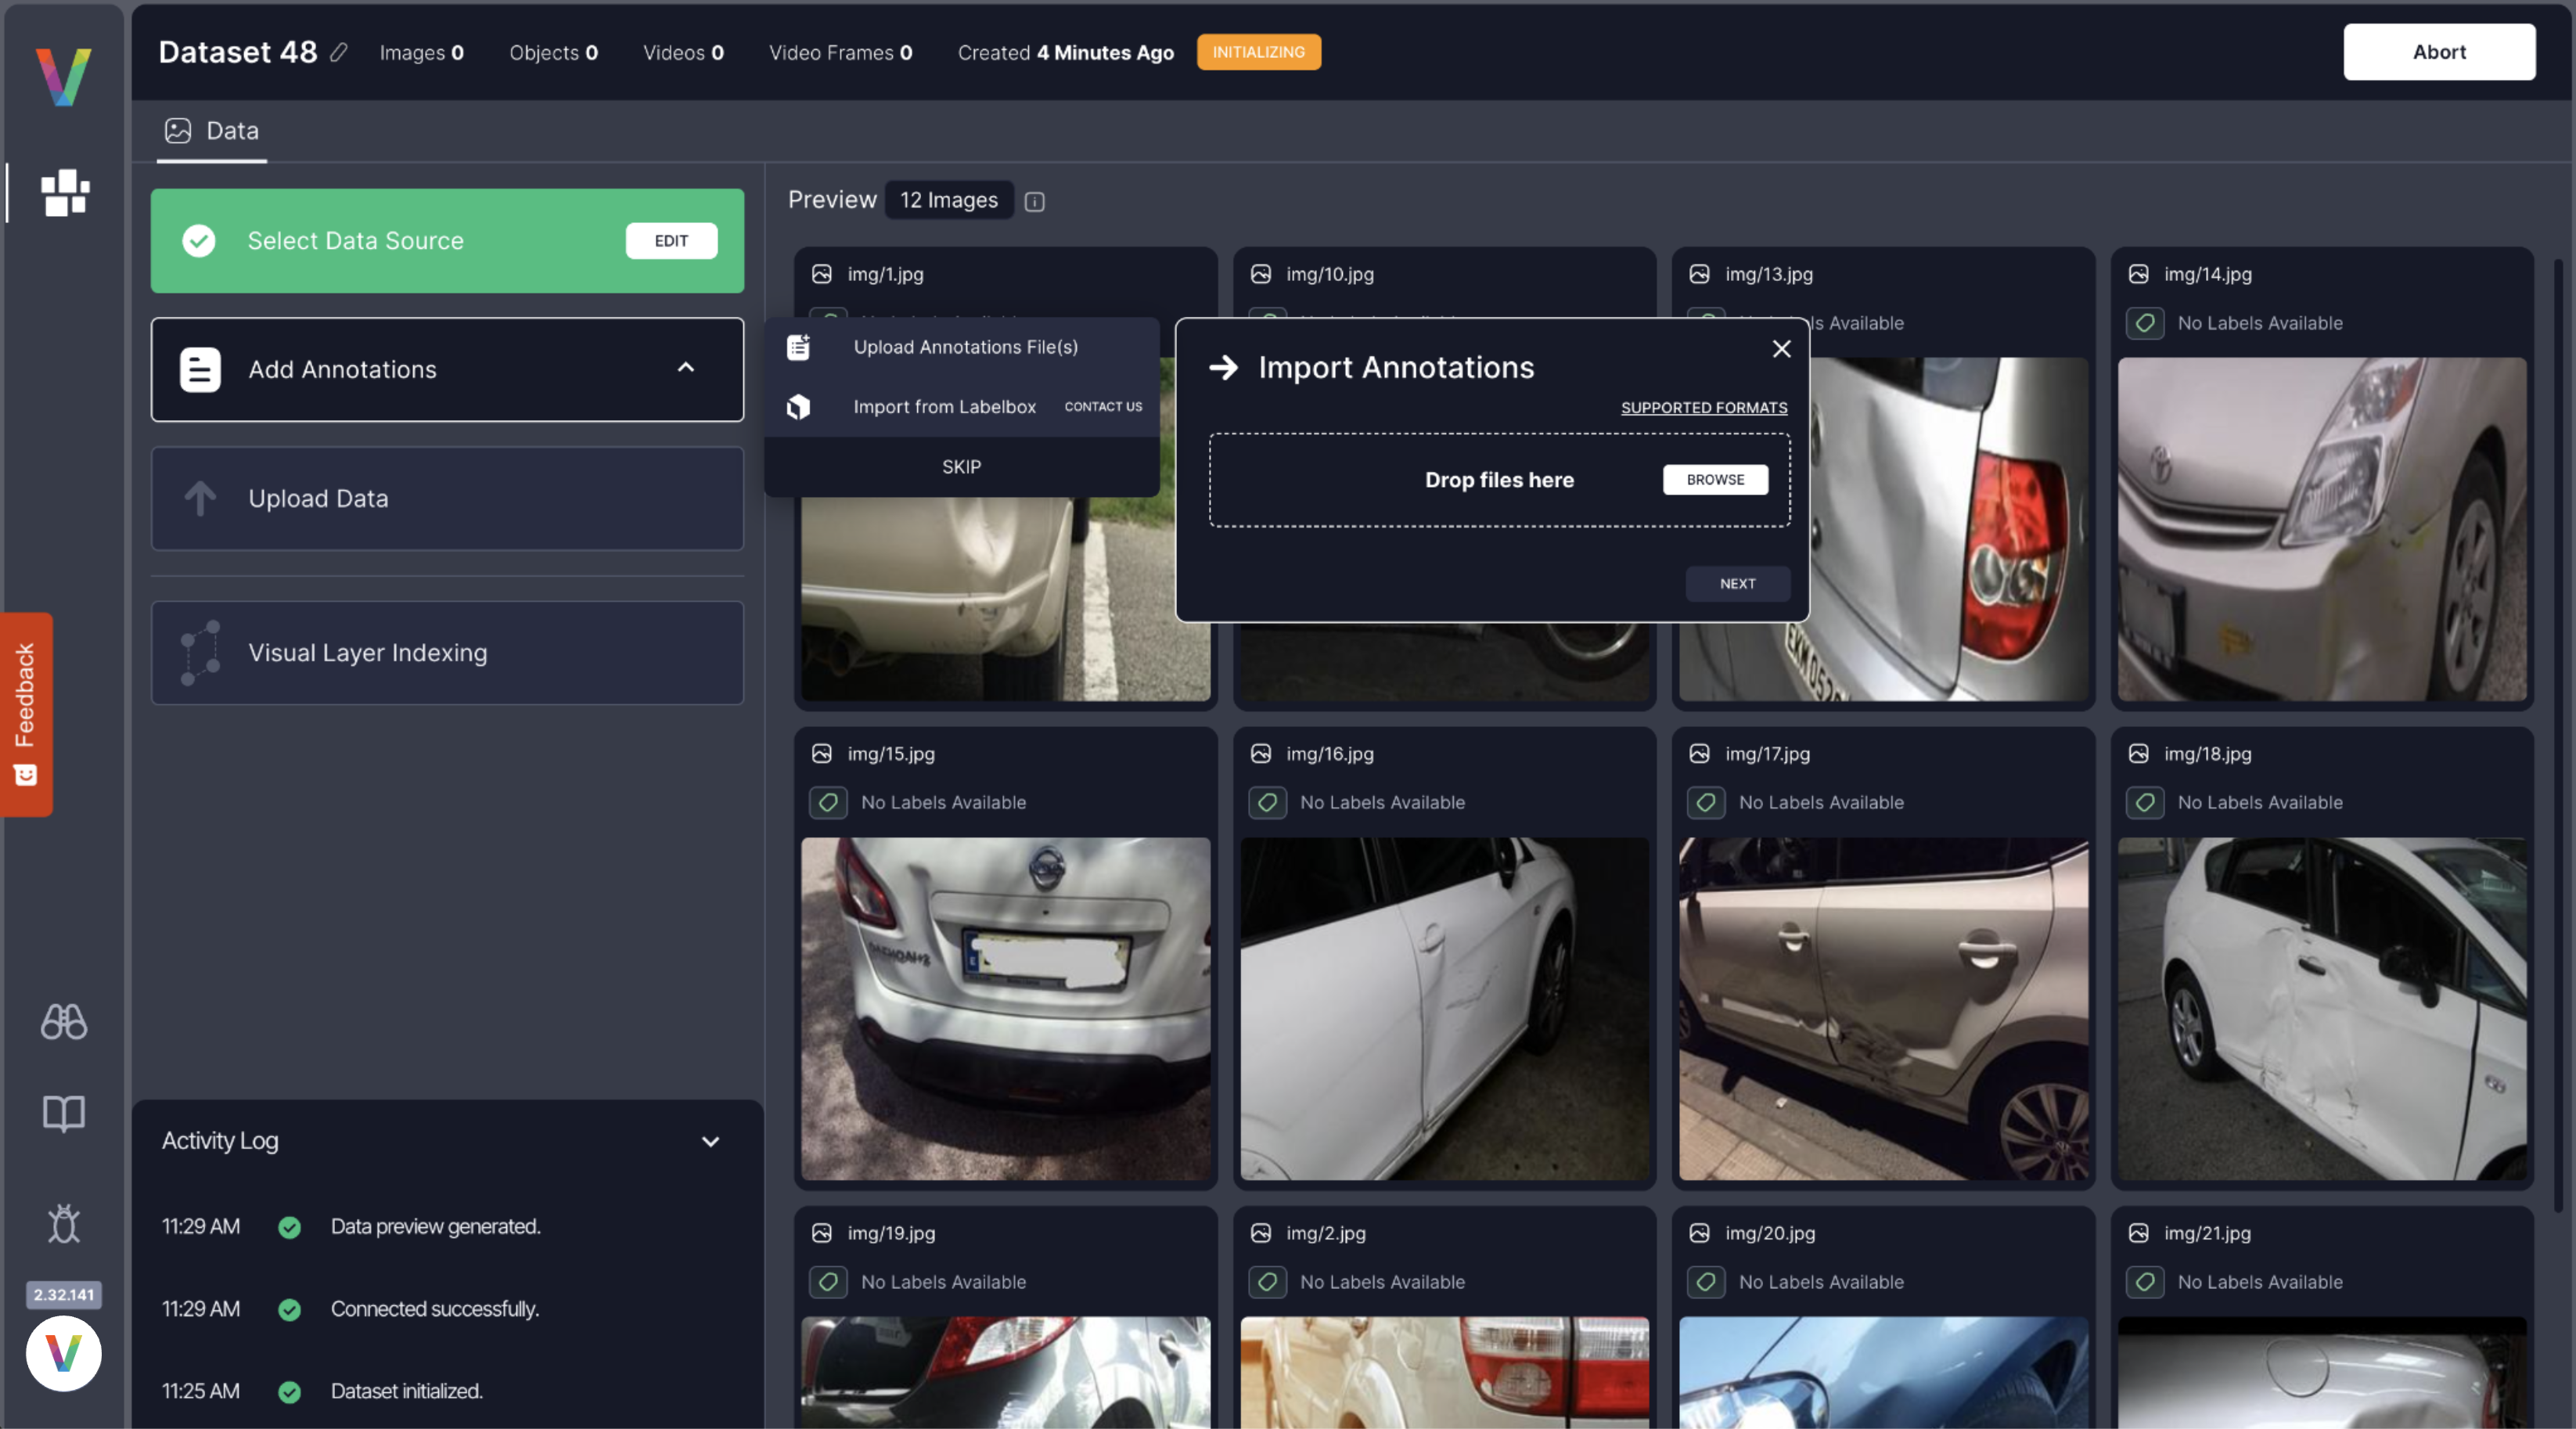Viewport: 2576px width, 1429px height.
Task: Click the label tag icon on img/18.jpg
Action: coord(2145,802)
